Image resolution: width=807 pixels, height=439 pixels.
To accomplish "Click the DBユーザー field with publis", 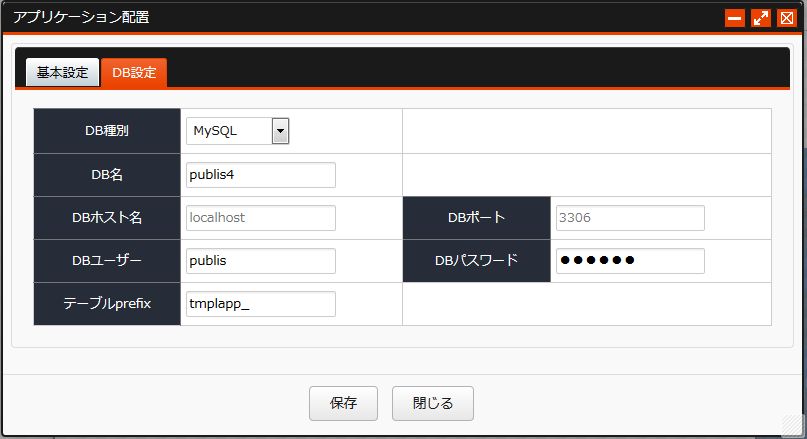I will coord(261,260).
